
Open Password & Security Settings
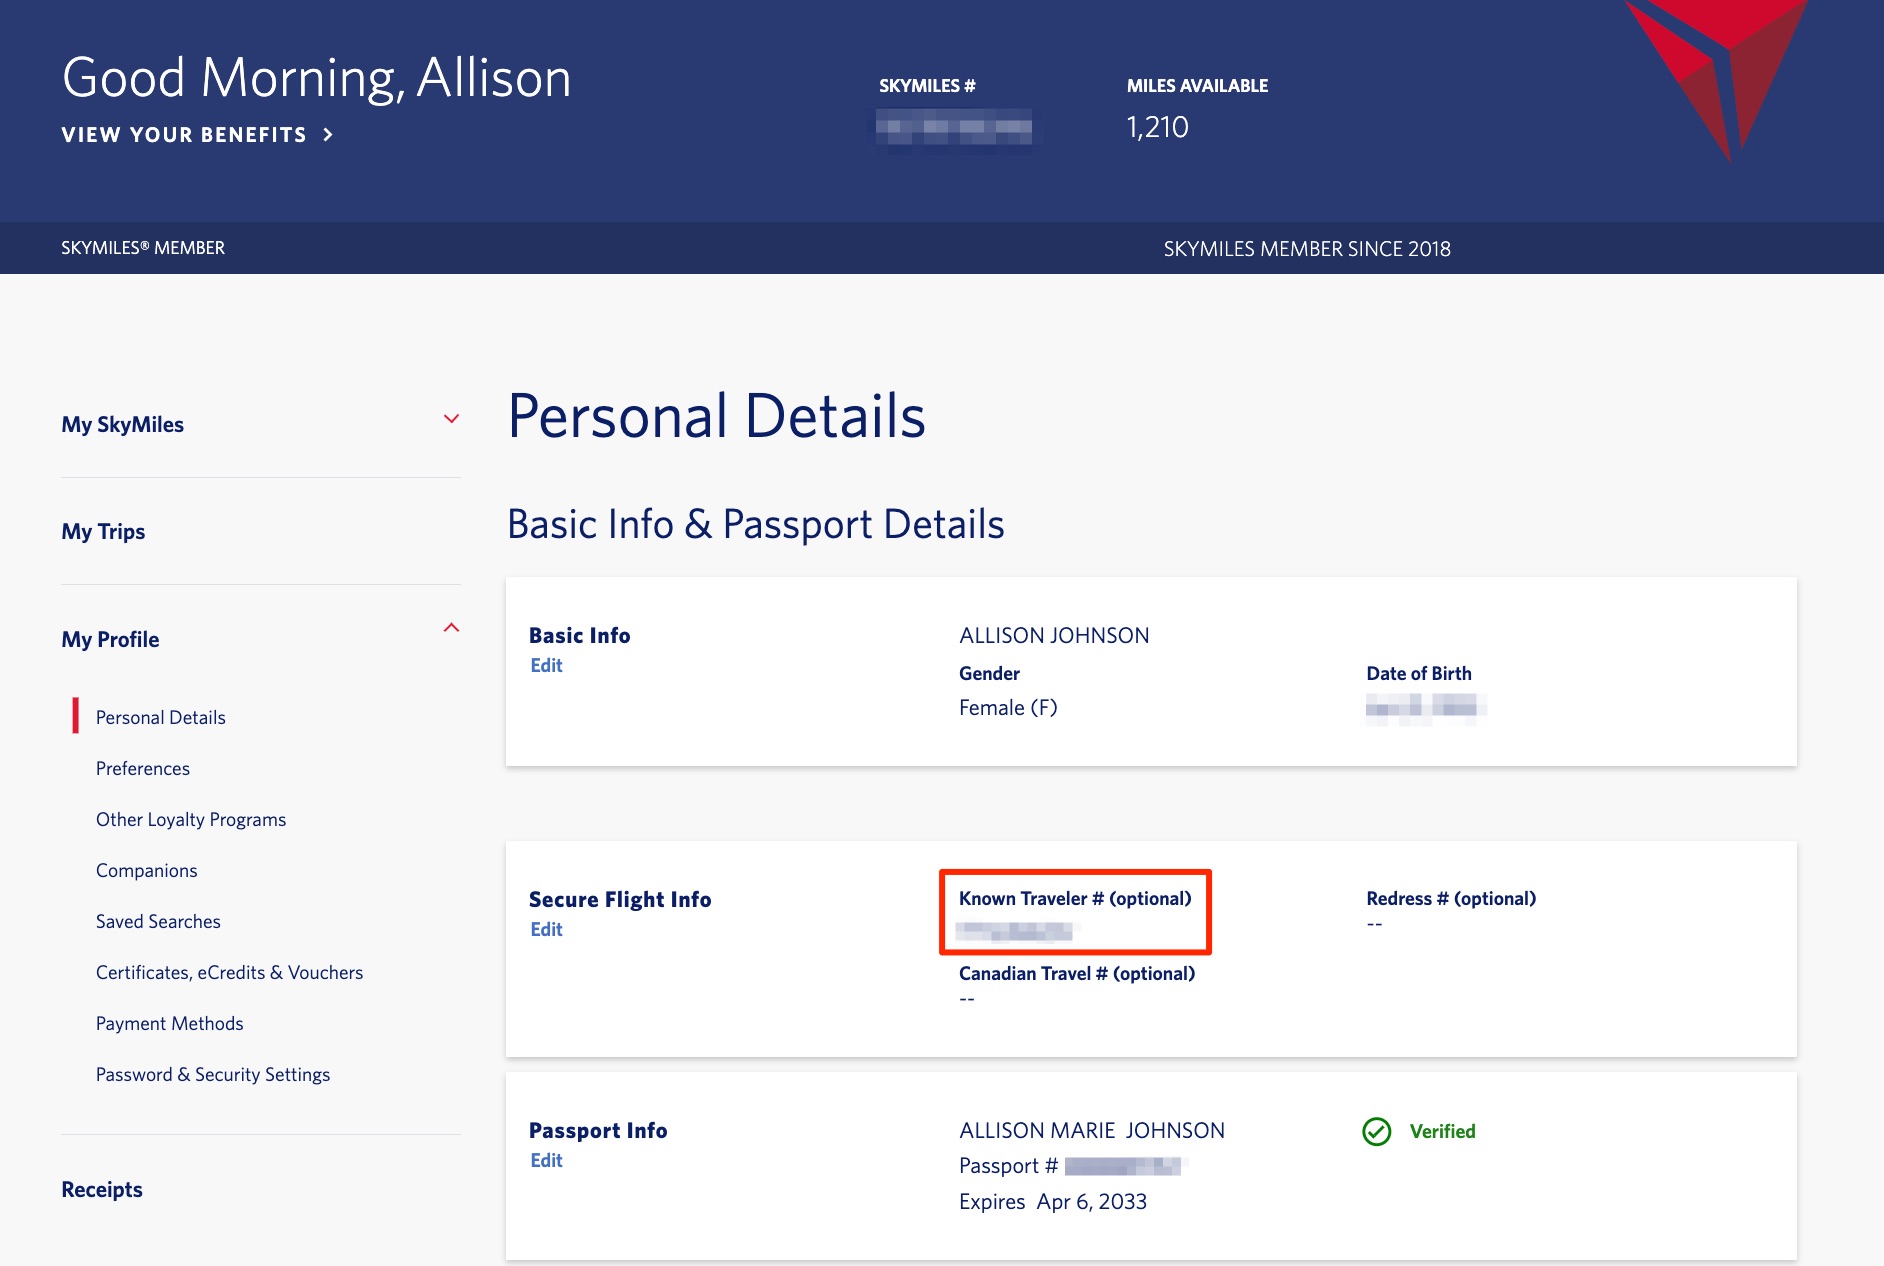click(x=212, y=1074)
